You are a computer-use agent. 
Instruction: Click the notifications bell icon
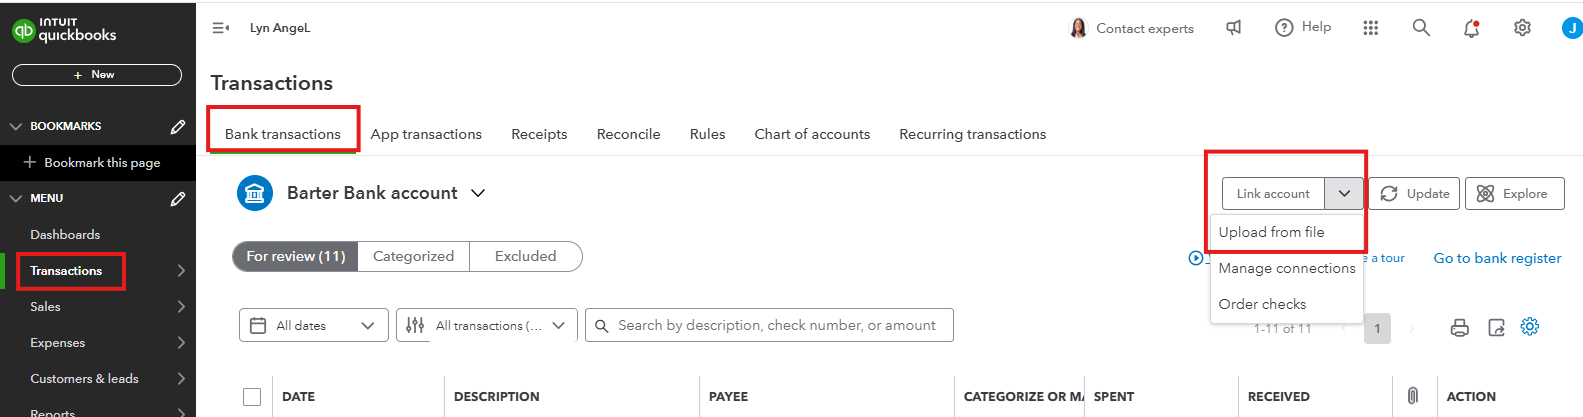pyautogui.click(x=1471, y=28)
